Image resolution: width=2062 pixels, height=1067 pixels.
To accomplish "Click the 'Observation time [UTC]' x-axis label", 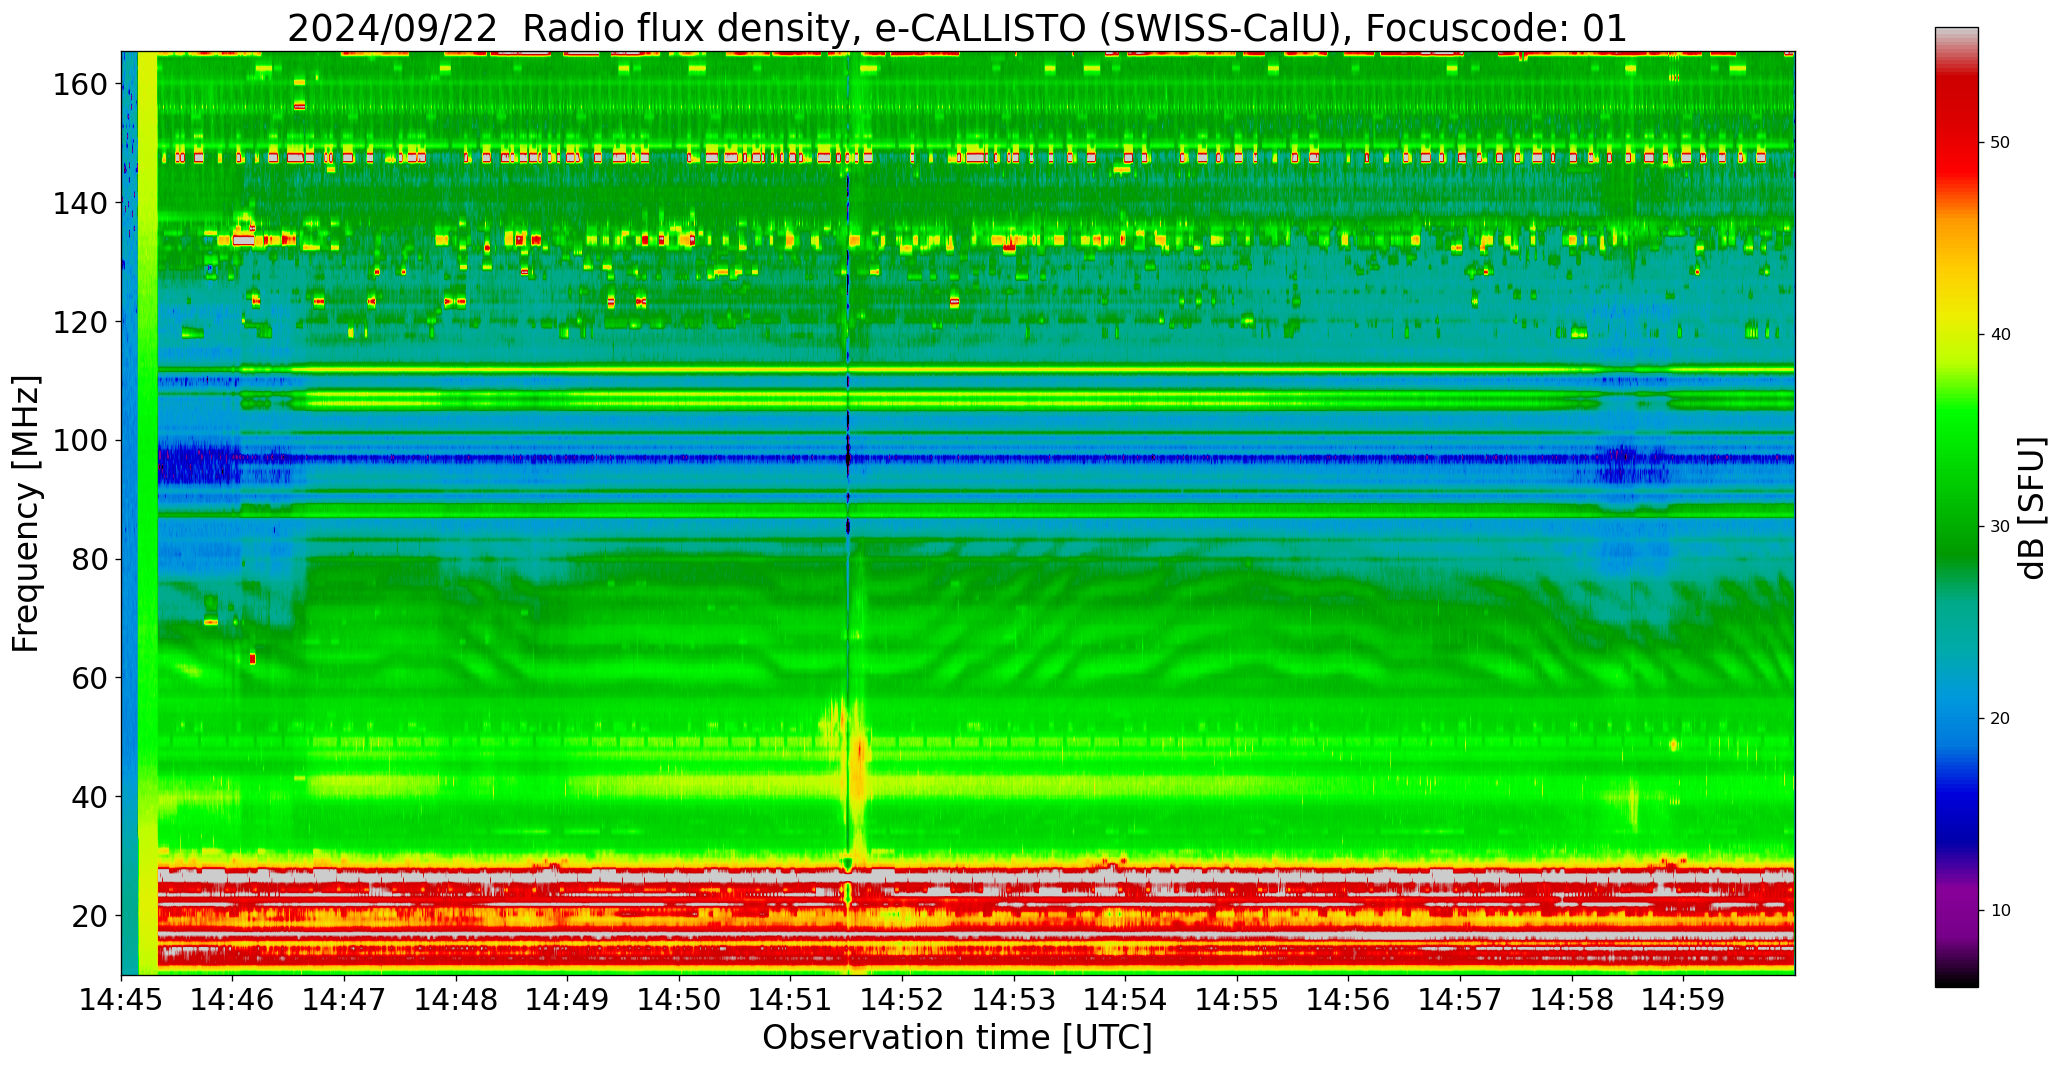I will (x=957, y=1037).
